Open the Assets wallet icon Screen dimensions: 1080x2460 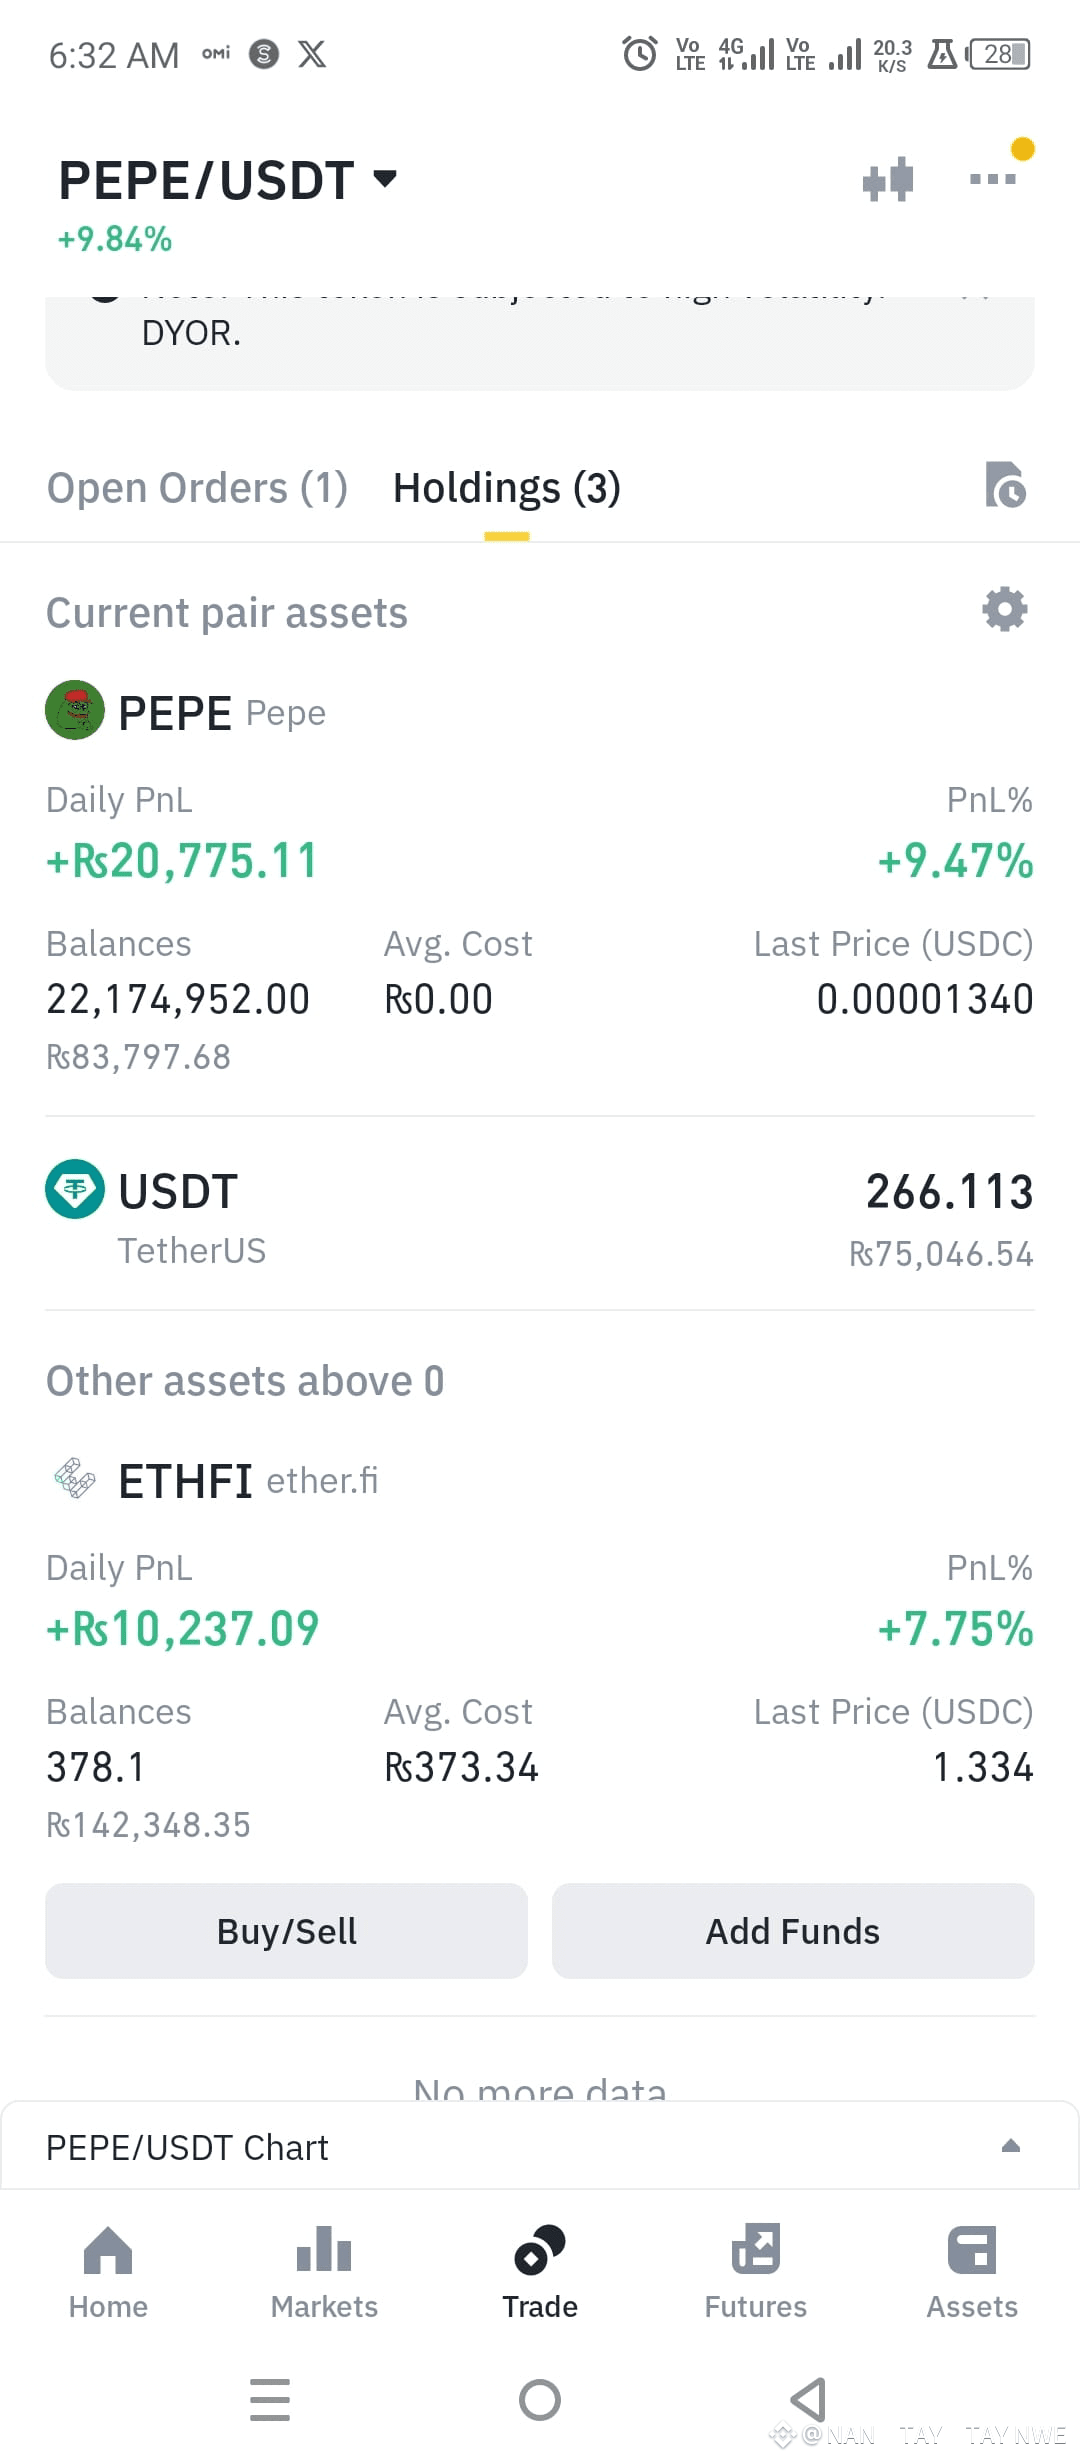click(x=972, y=2250)
